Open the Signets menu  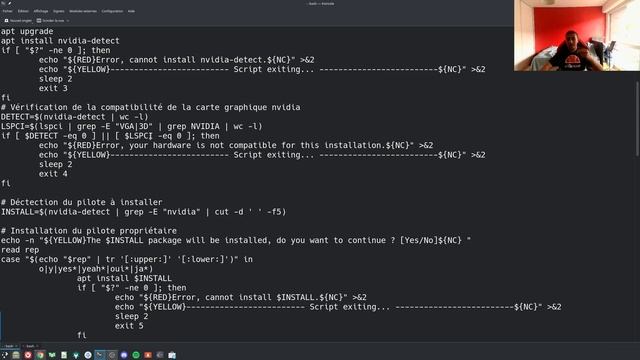point(59,11)
